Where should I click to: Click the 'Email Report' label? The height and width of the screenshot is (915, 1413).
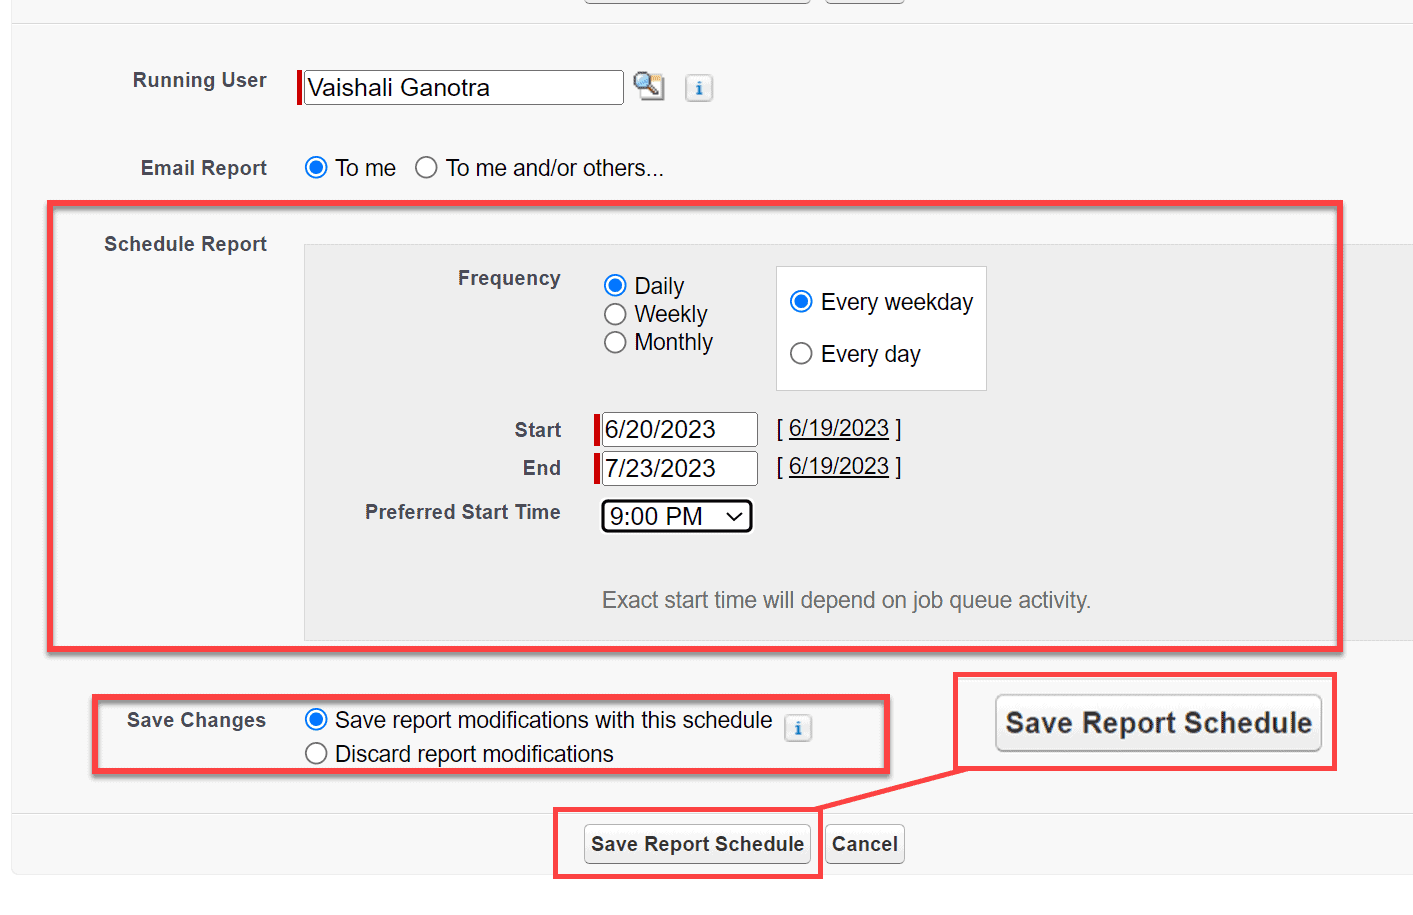pos(204,168)
